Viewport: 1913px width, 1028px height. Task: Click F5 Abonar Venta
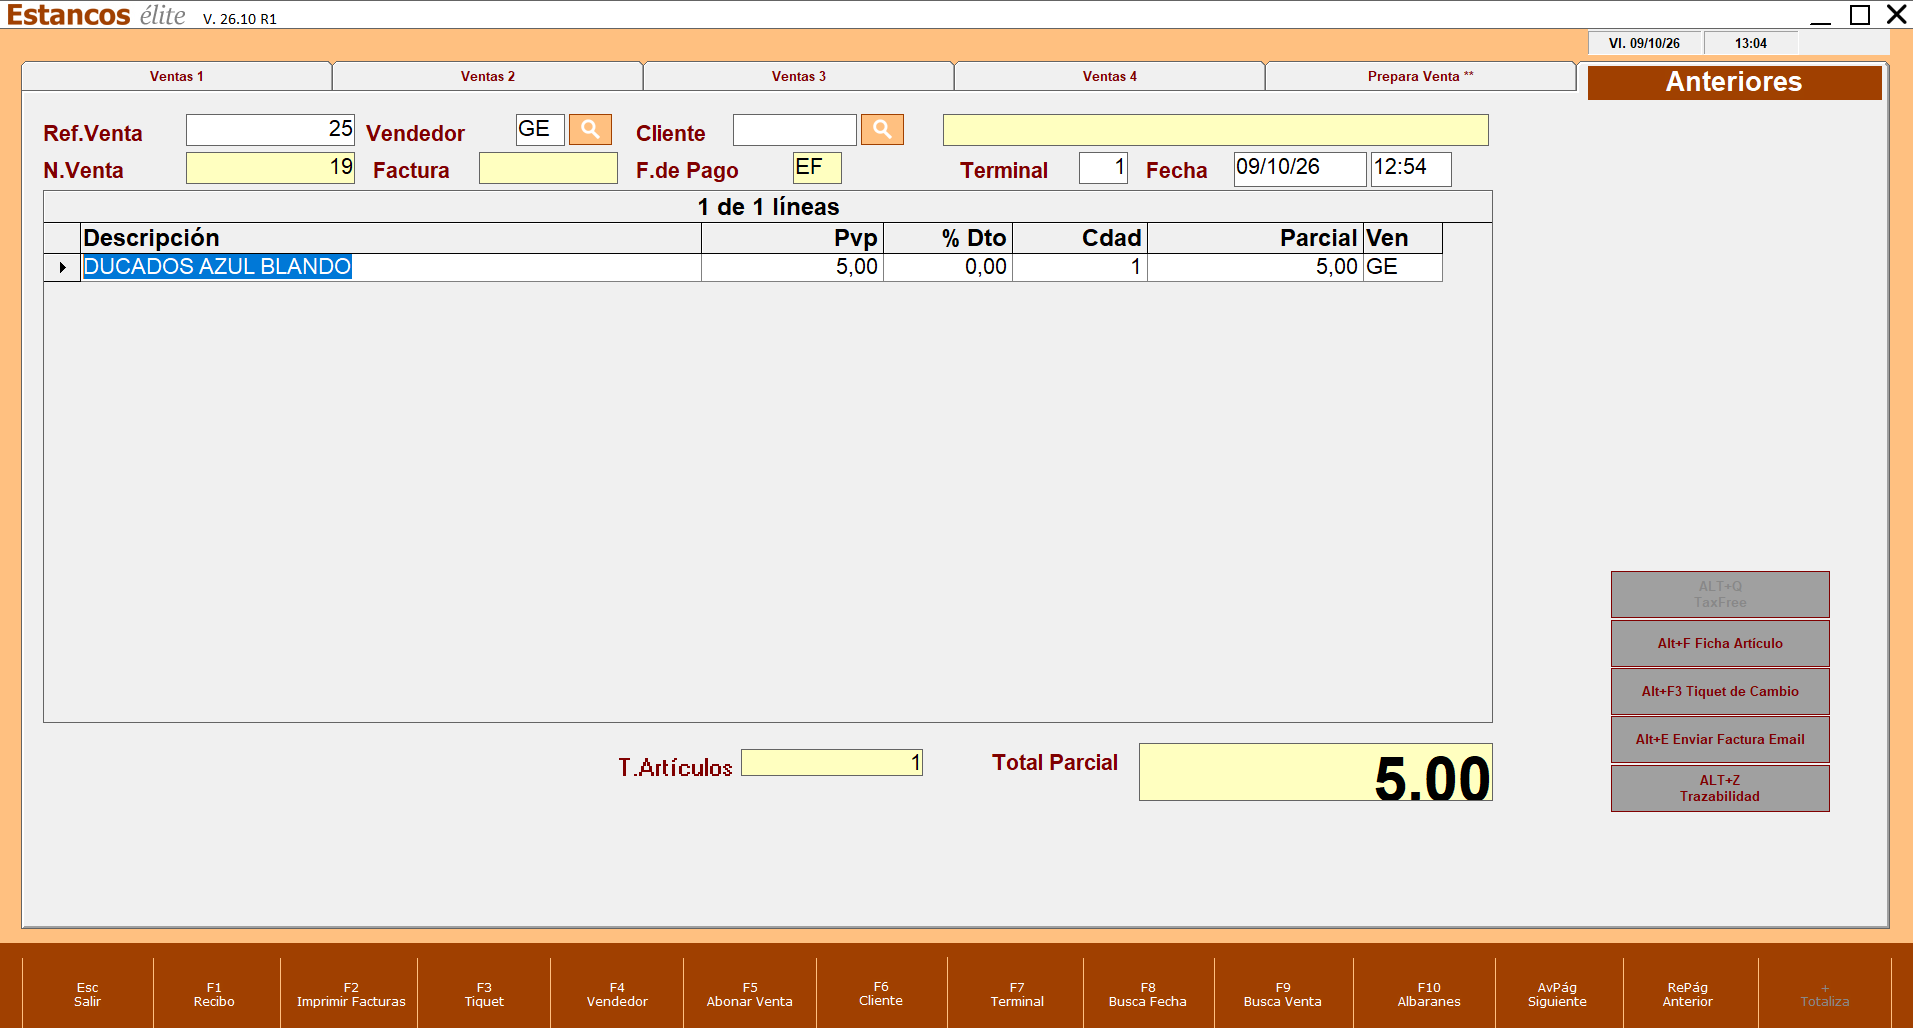pyautogui.click(x=750, y=994)
